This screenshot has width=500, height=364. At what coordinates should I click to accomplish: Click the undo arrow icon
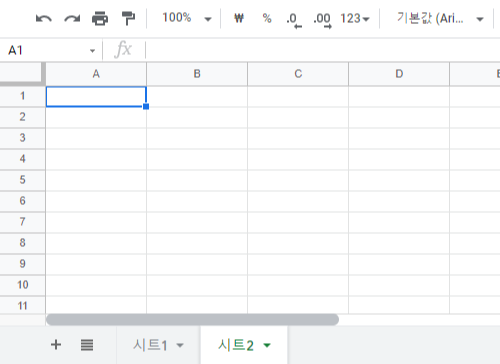[44, 19]
